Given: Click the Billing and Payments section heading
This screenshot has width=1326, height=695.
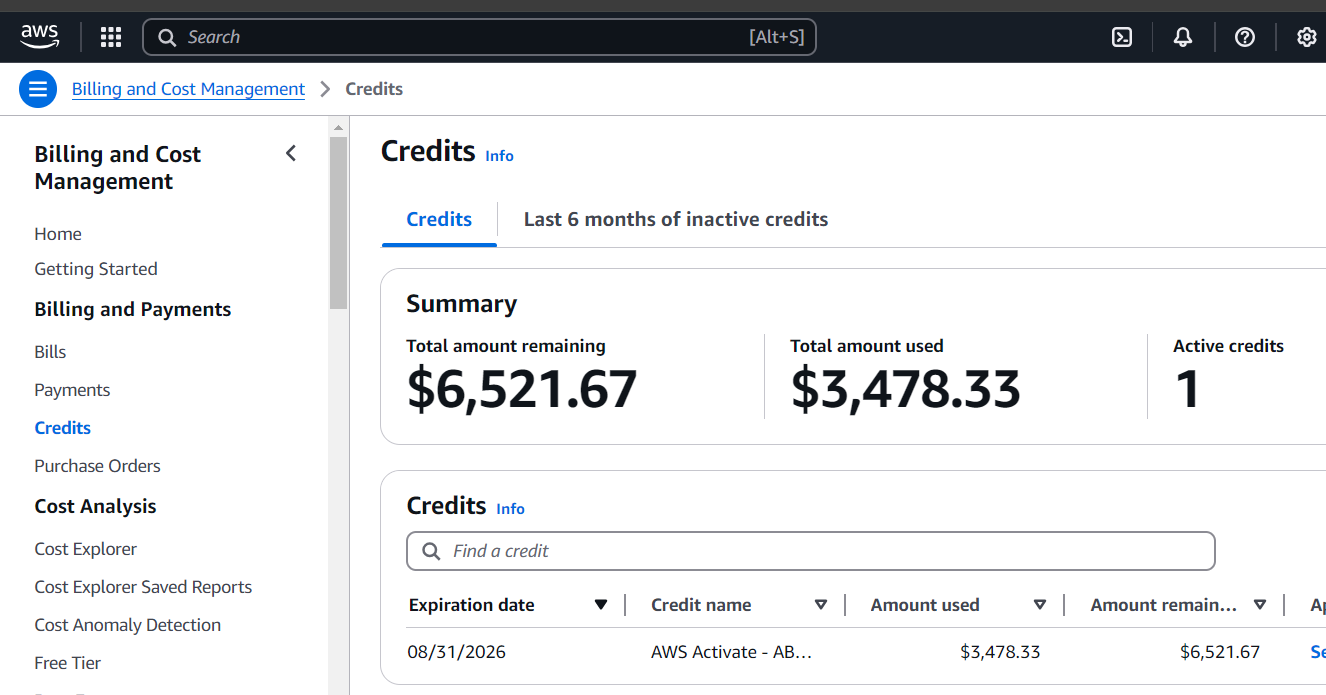Looking at the screenshot, I should [133, 310].
